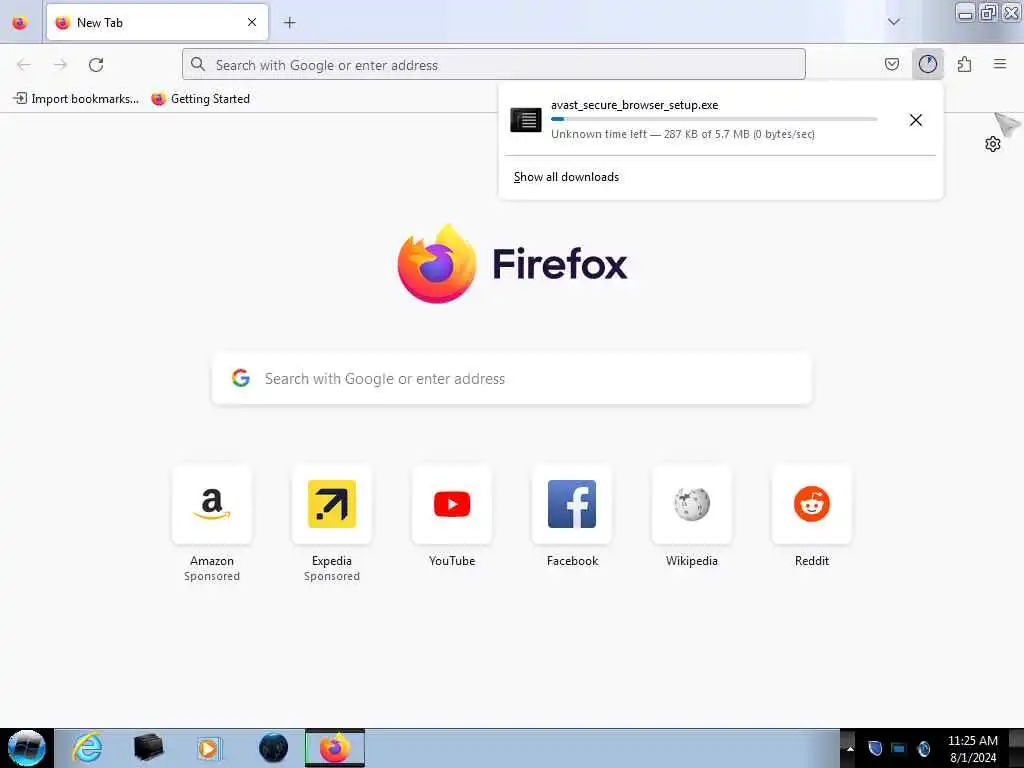Open Save to Pocket button
1024x768 pixels.
(891, 64)
